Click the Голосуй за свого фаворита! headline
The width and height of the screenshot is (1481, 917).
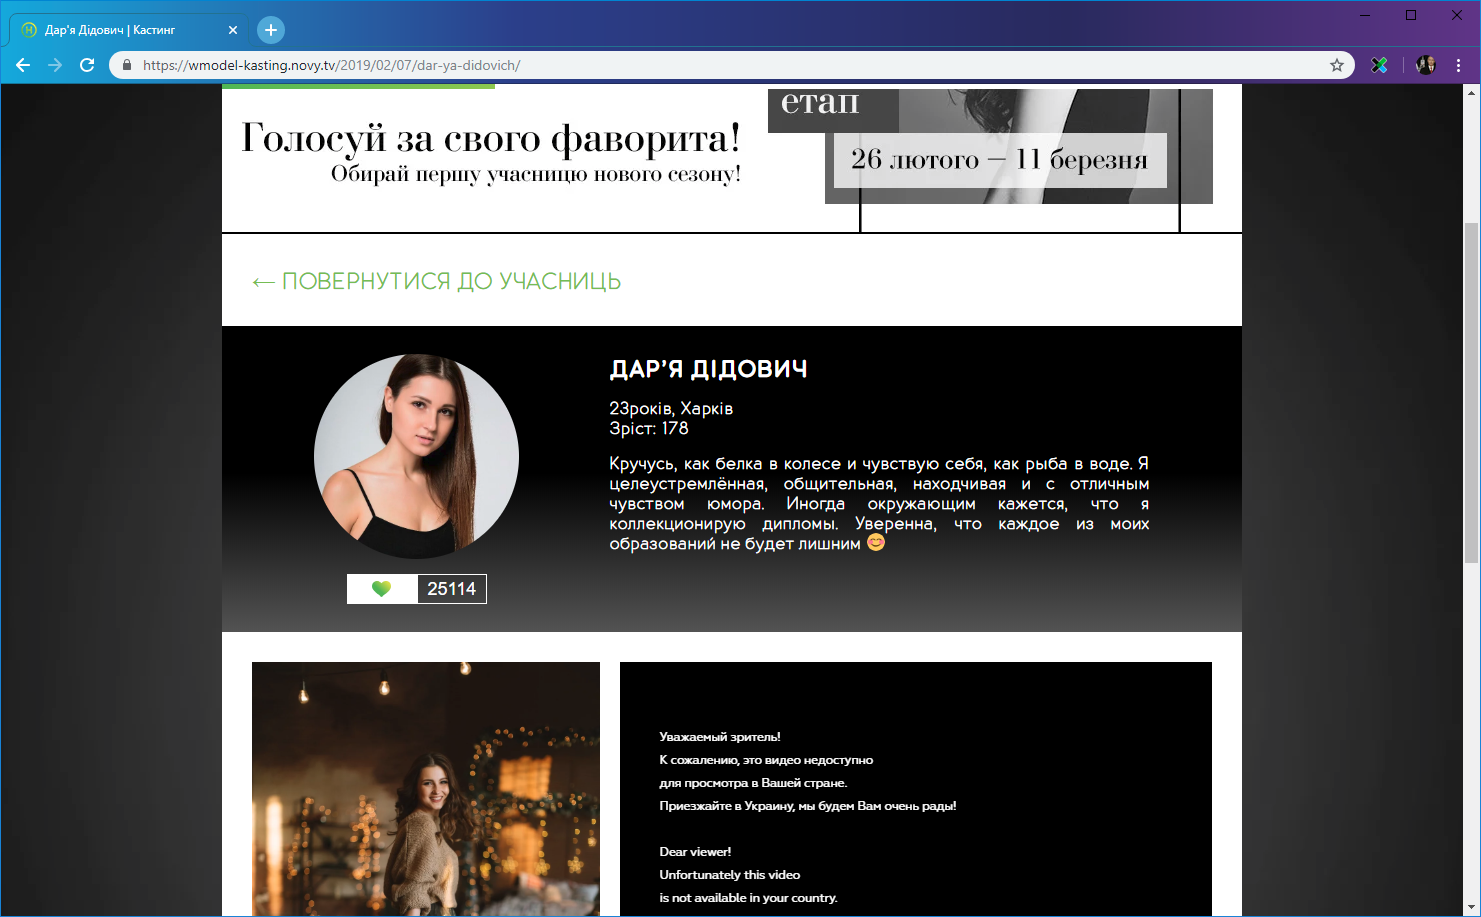click(491, 138)
